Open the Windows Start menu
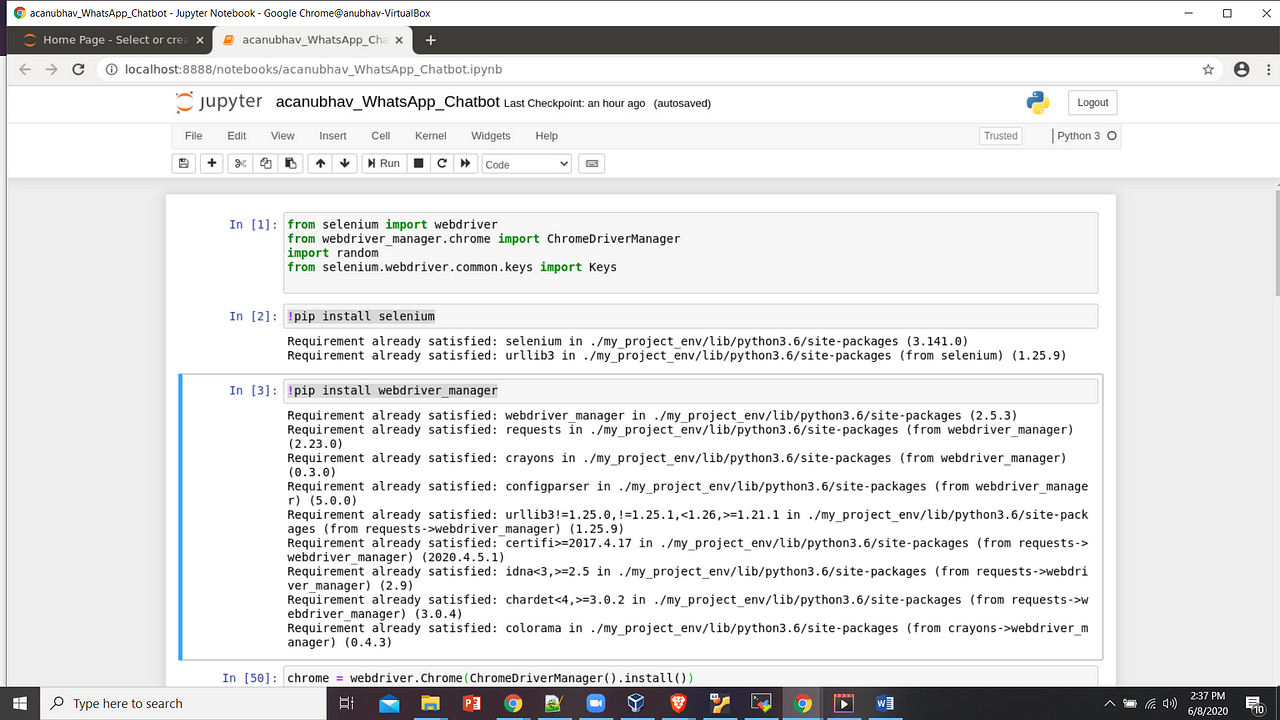 click(19, 703)
